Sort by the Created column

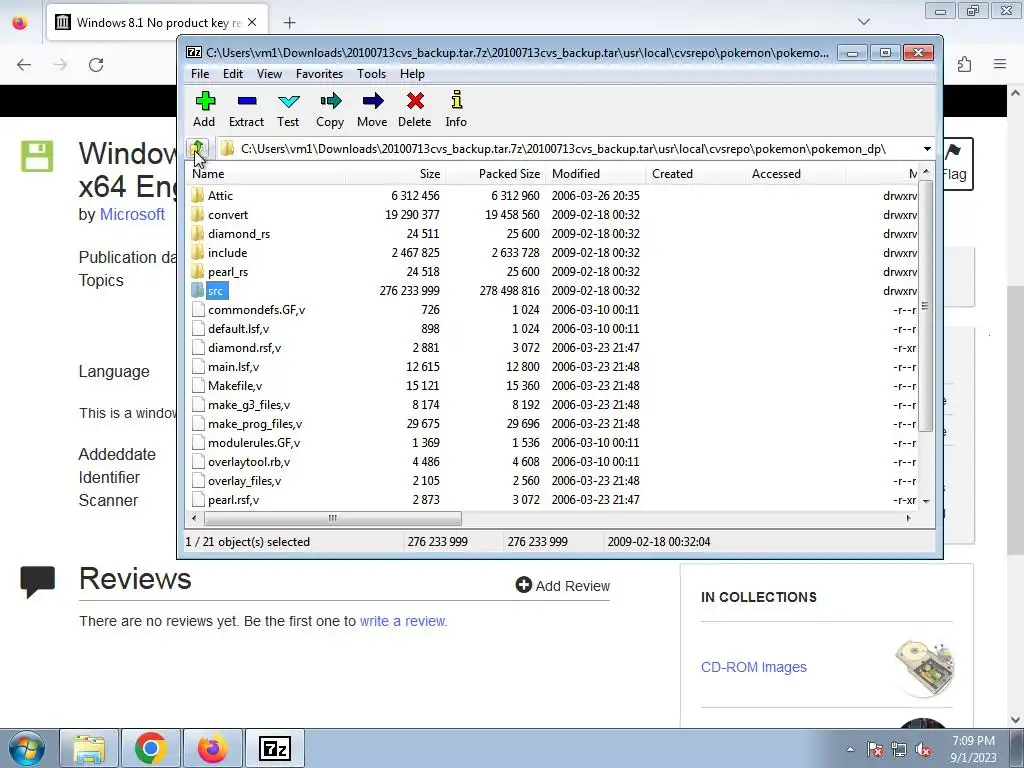click(x=696, y=174)
